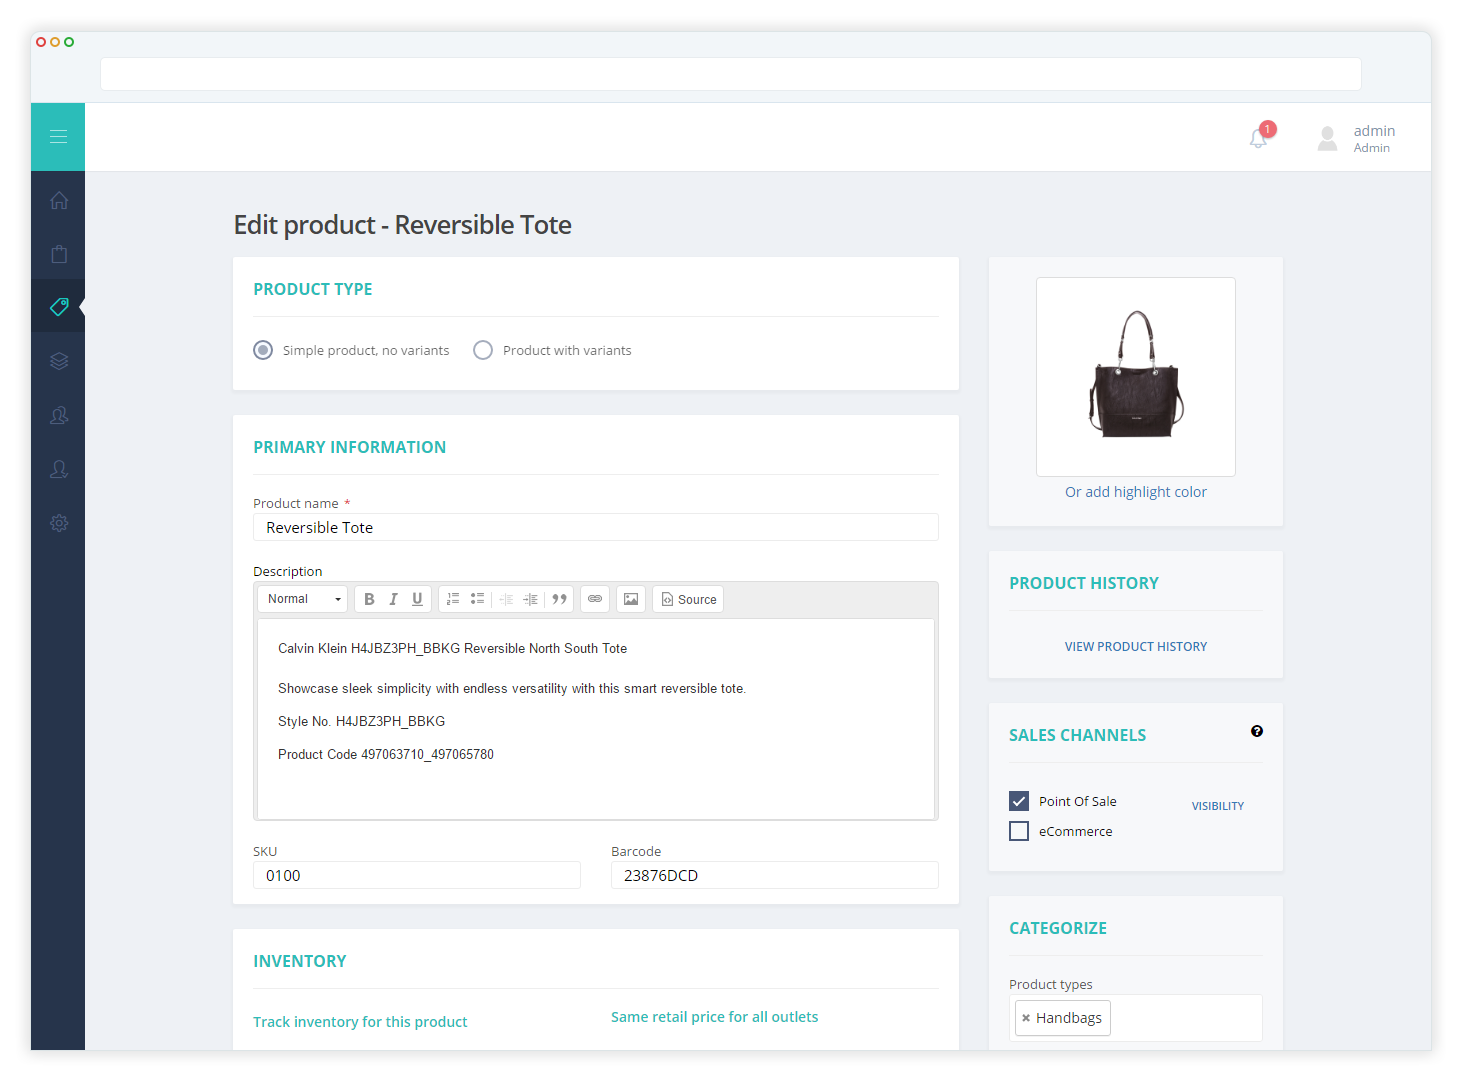The image size is (1462, 1081).
Task: Enable the eCommerce sales channel checkbox
Action: click(1018, 831)
